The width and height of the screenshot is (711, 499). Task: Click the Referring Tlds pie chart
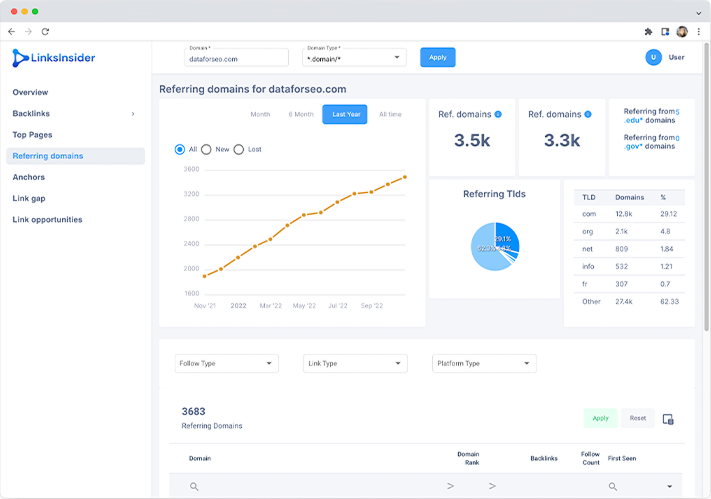[x=495, y=246]
